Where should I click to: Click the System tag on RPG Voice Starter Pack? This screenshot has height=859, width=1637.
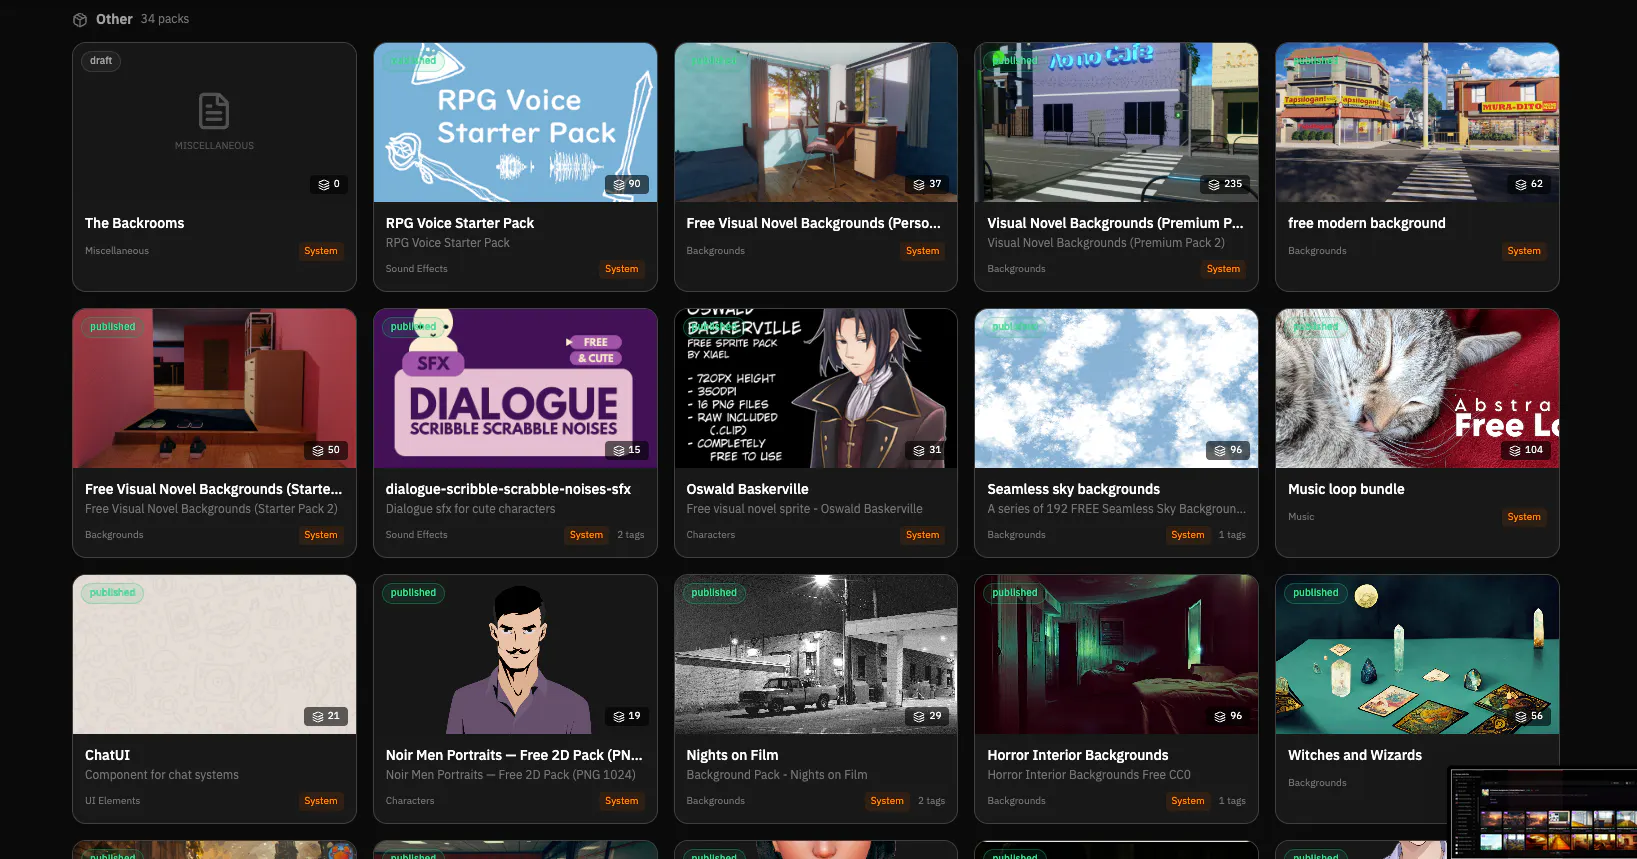tap(621, 269)
